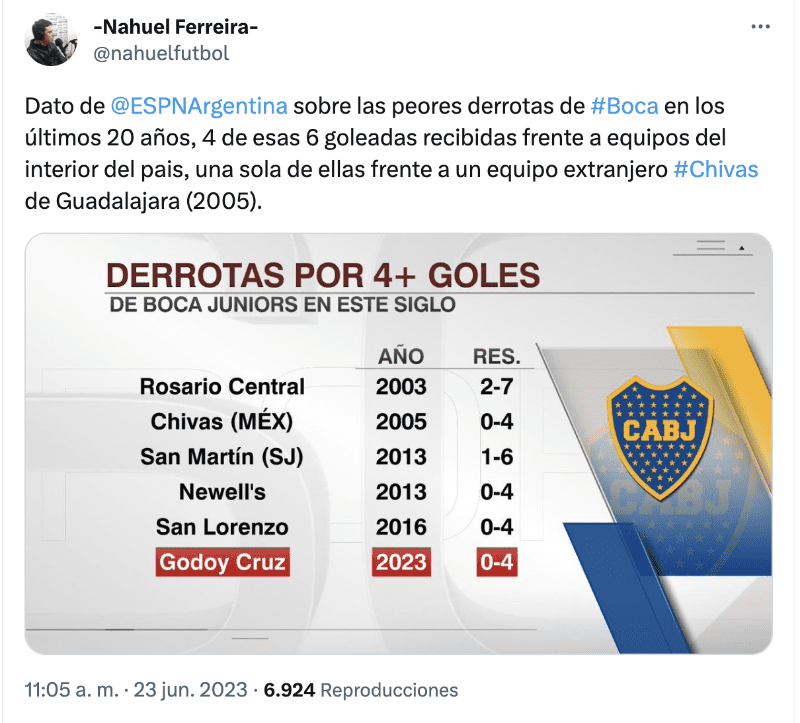
Task: Click the RES. column header
Action: 496,356
